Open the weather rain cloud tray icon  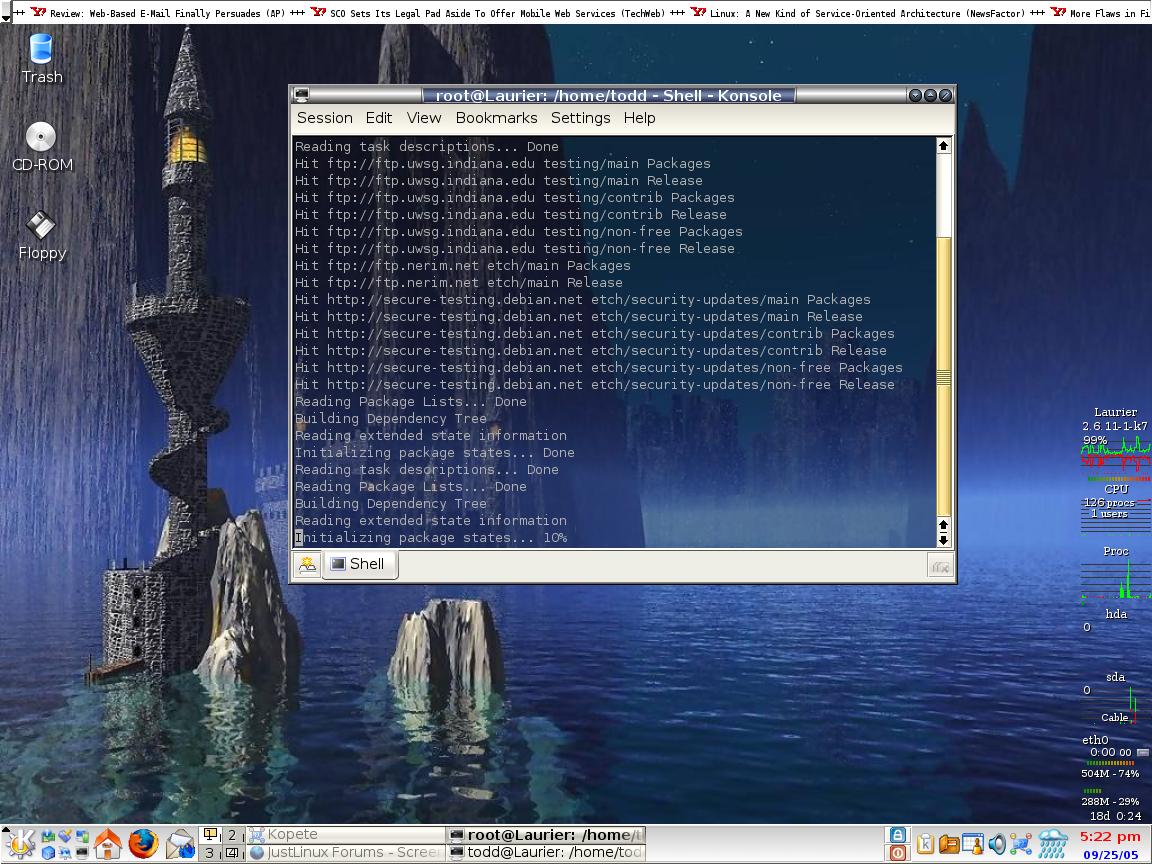coord(1053,844)
